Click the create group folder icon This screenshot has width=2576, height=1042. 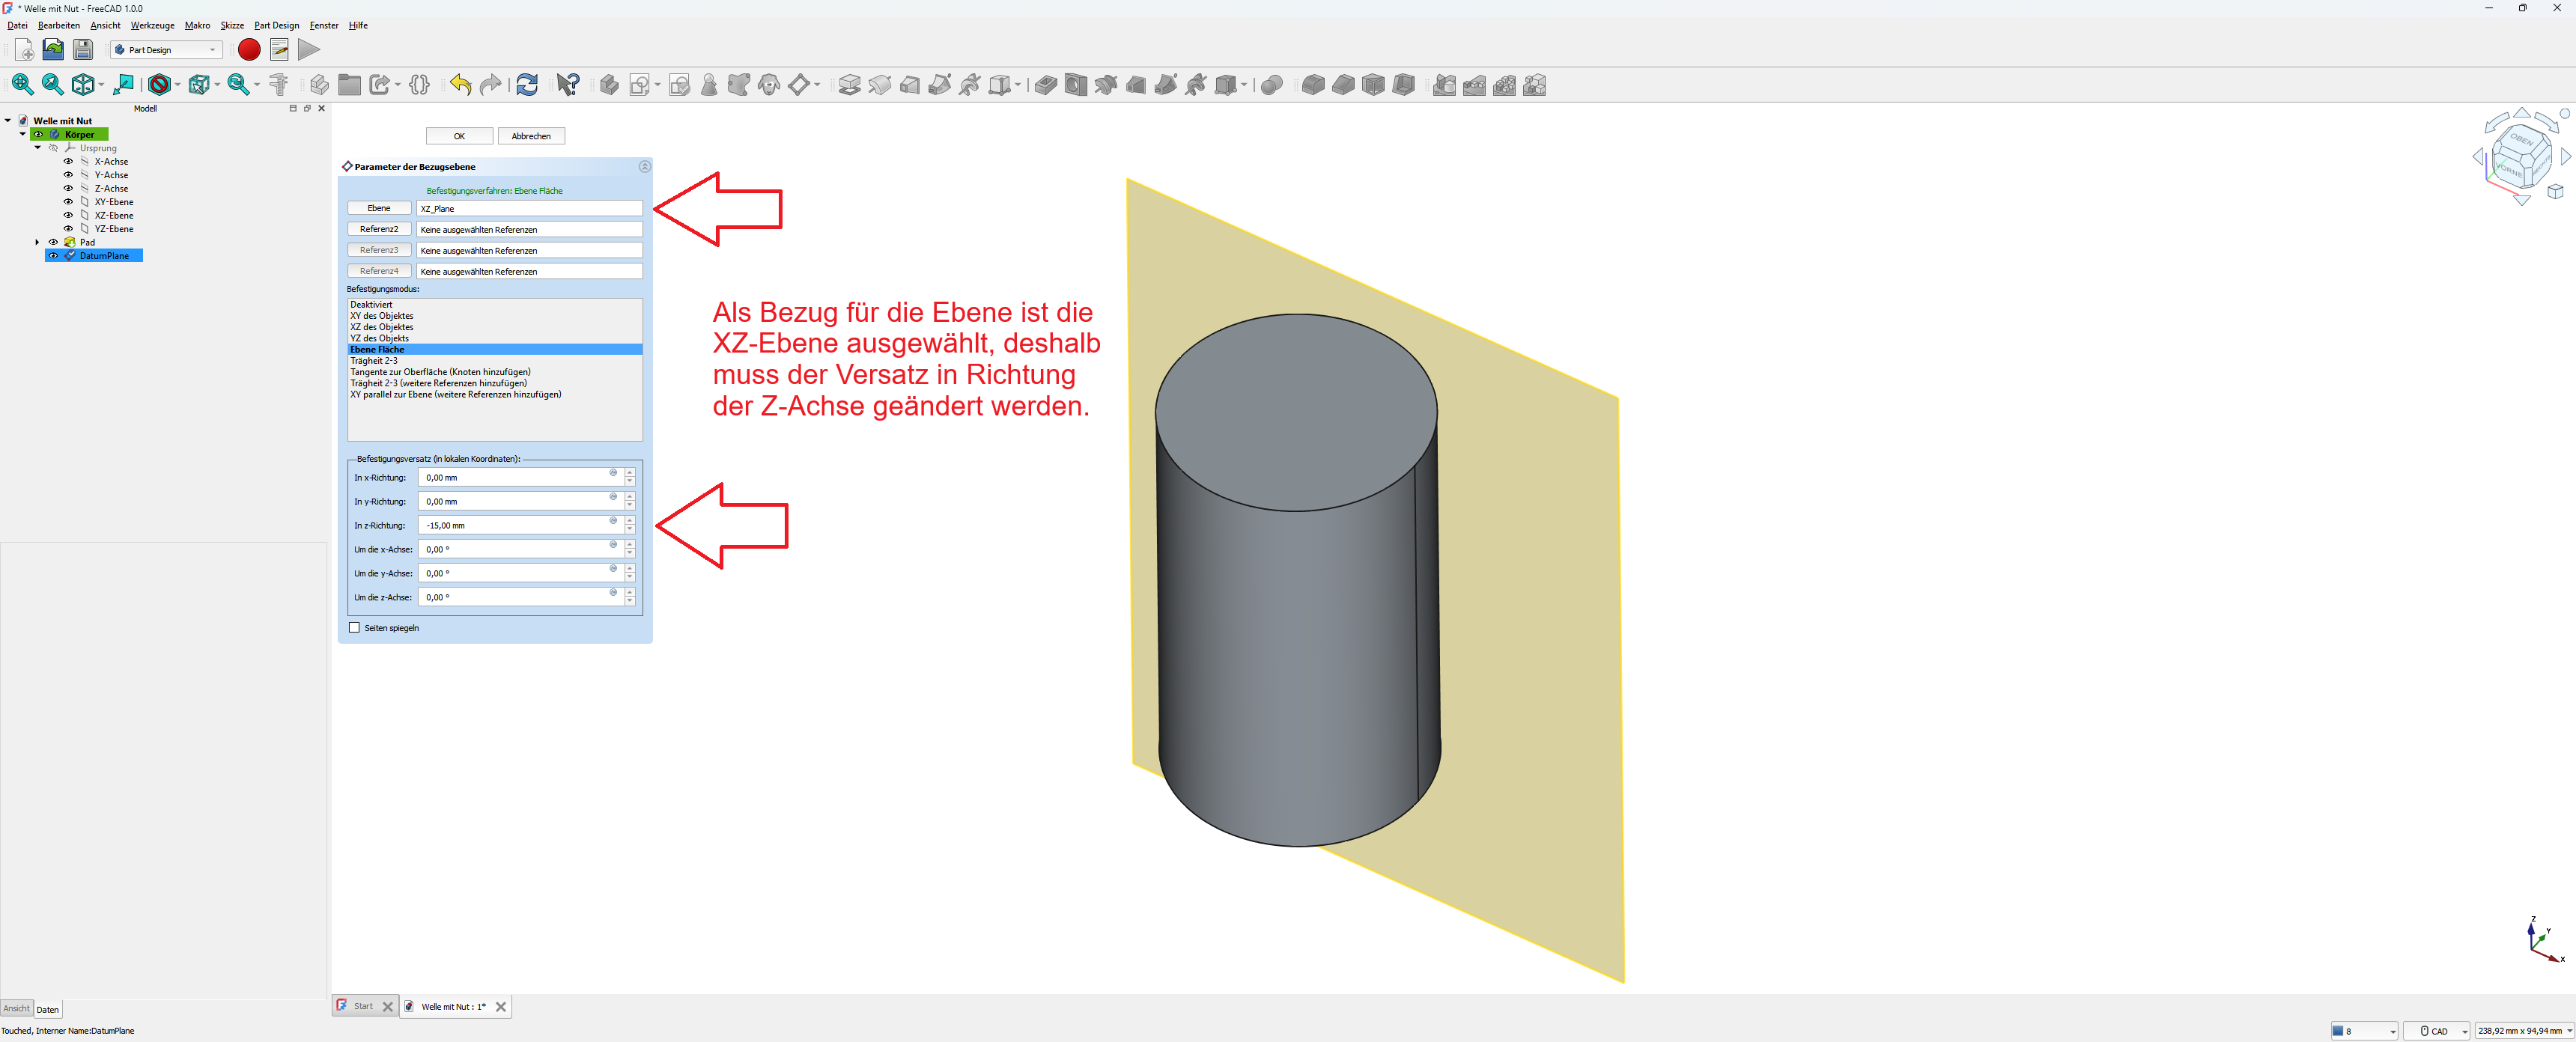349,85
